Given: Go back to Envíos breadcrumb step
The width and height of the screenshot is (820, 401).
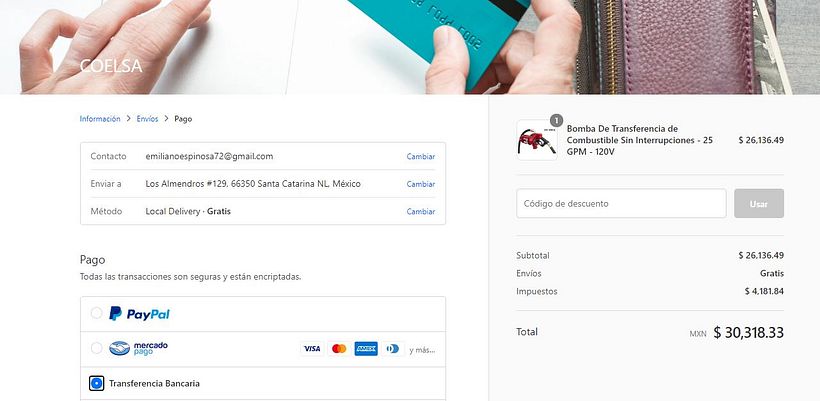Looking at the screenshot, I should coord(147,119).
